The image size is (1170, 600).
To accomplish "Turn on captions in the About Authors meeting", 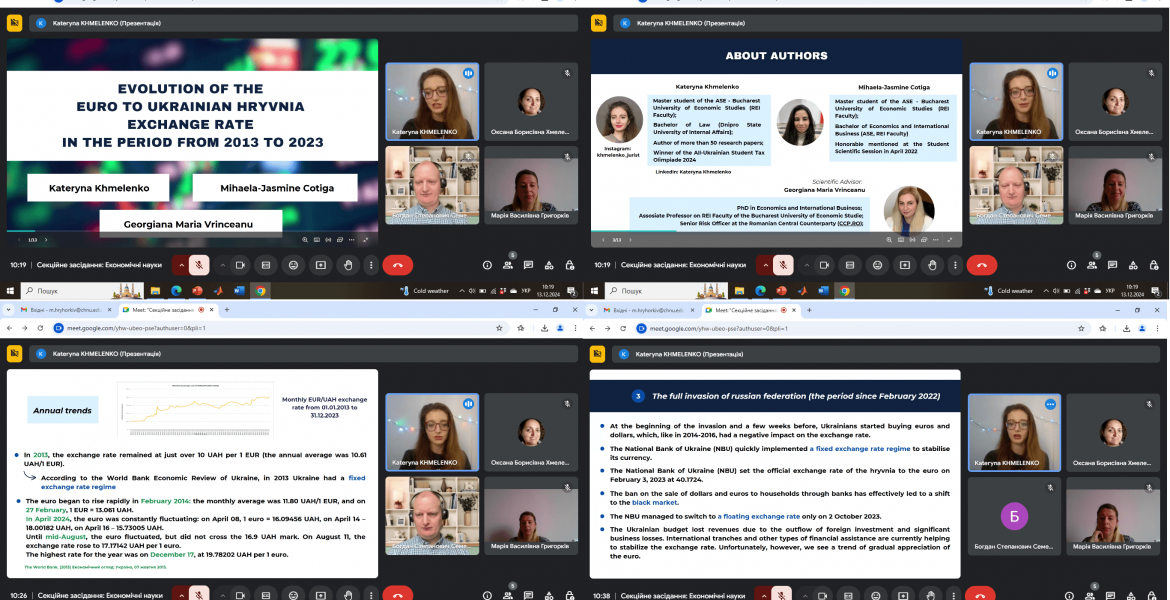I will 850,265.
